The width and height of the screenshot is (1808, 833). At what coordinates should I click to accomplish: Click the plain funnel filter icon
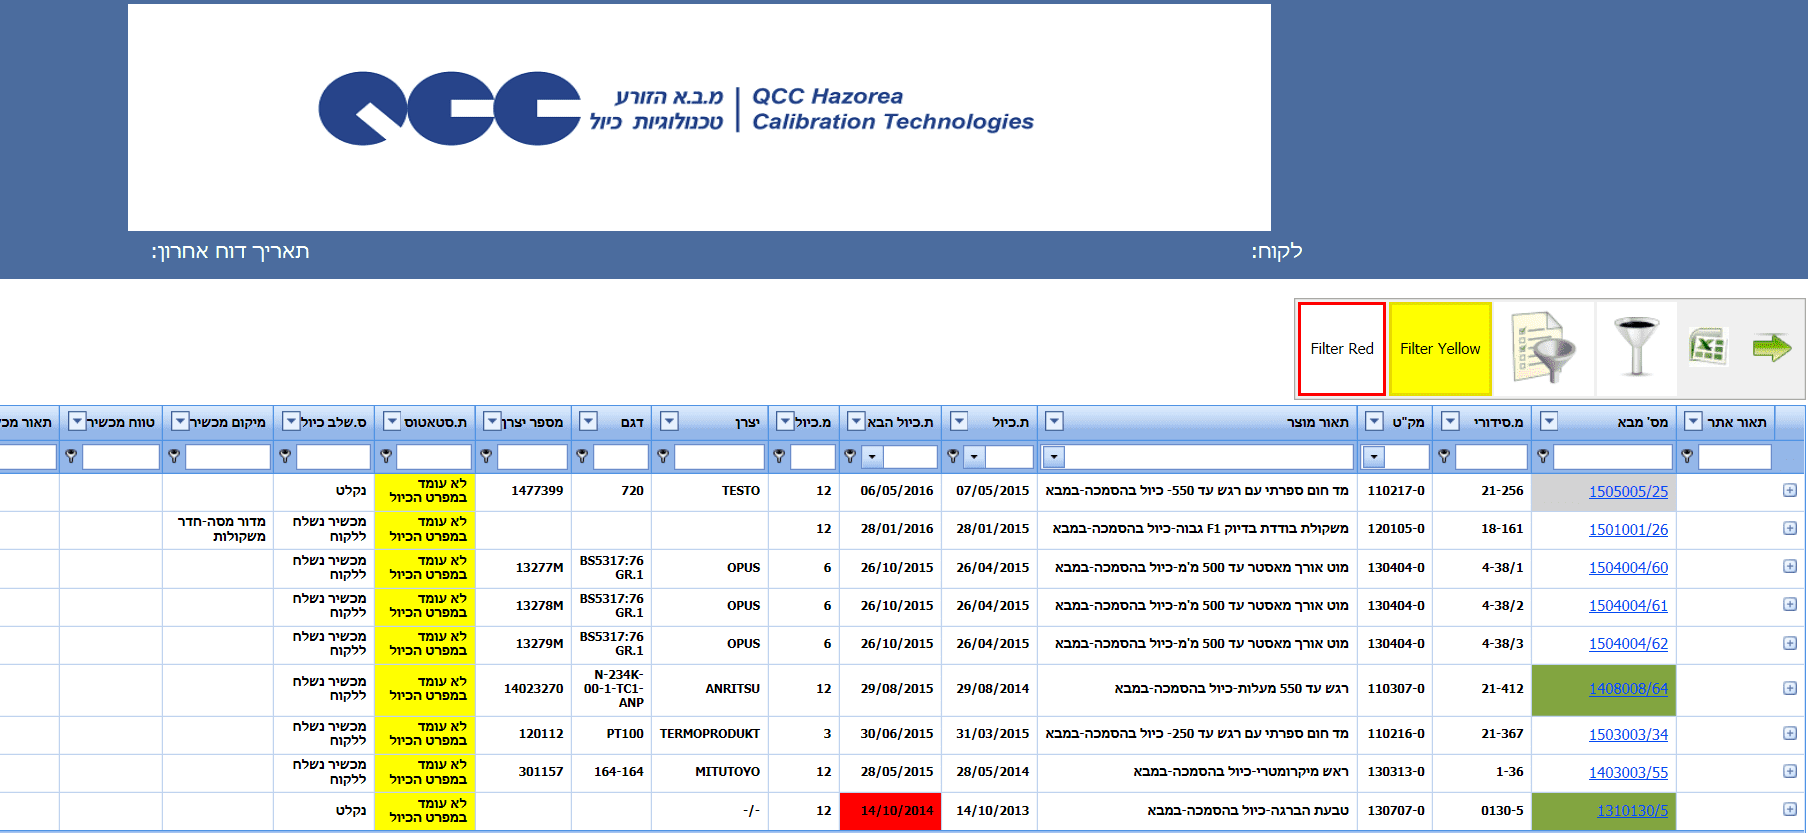(x=1636, y=348)
